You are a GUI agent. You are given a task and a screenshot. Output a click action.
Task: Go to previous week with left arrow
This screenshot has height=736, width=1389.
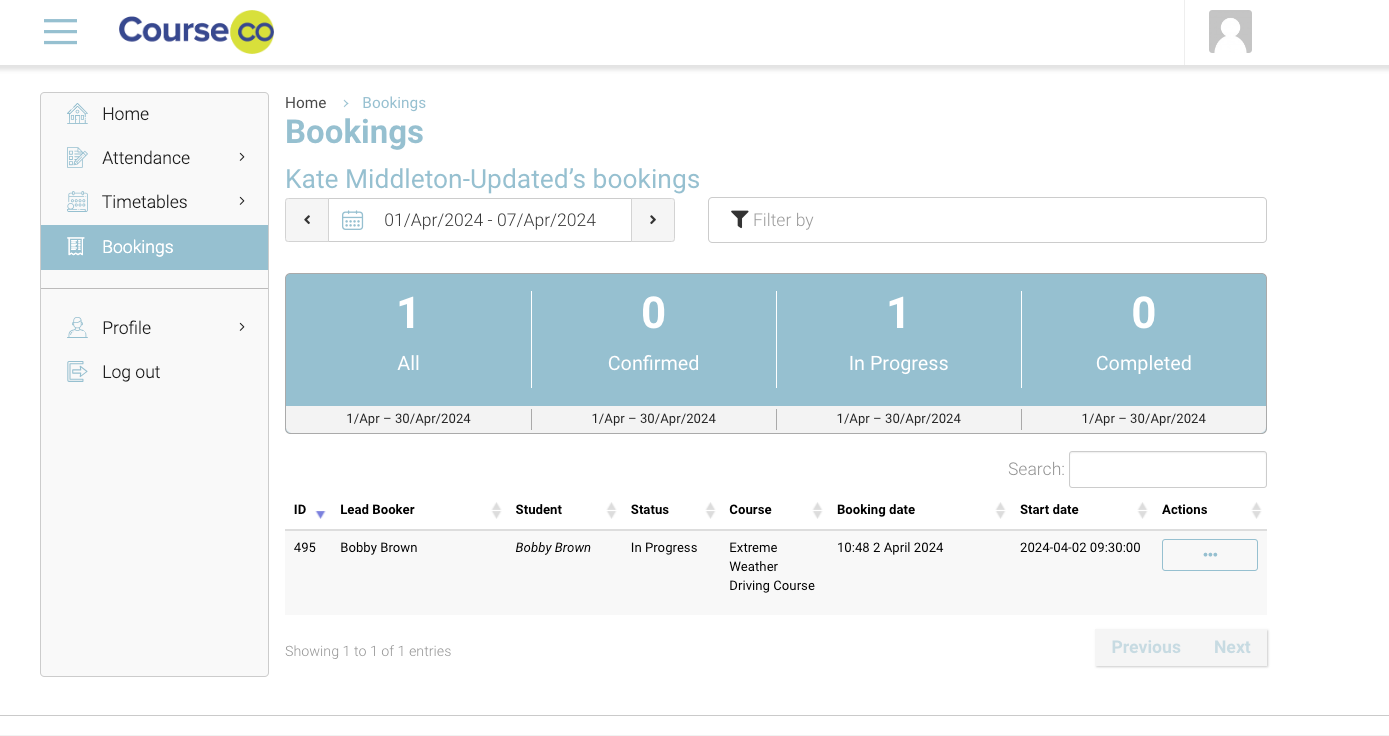[x=307, y=220]
